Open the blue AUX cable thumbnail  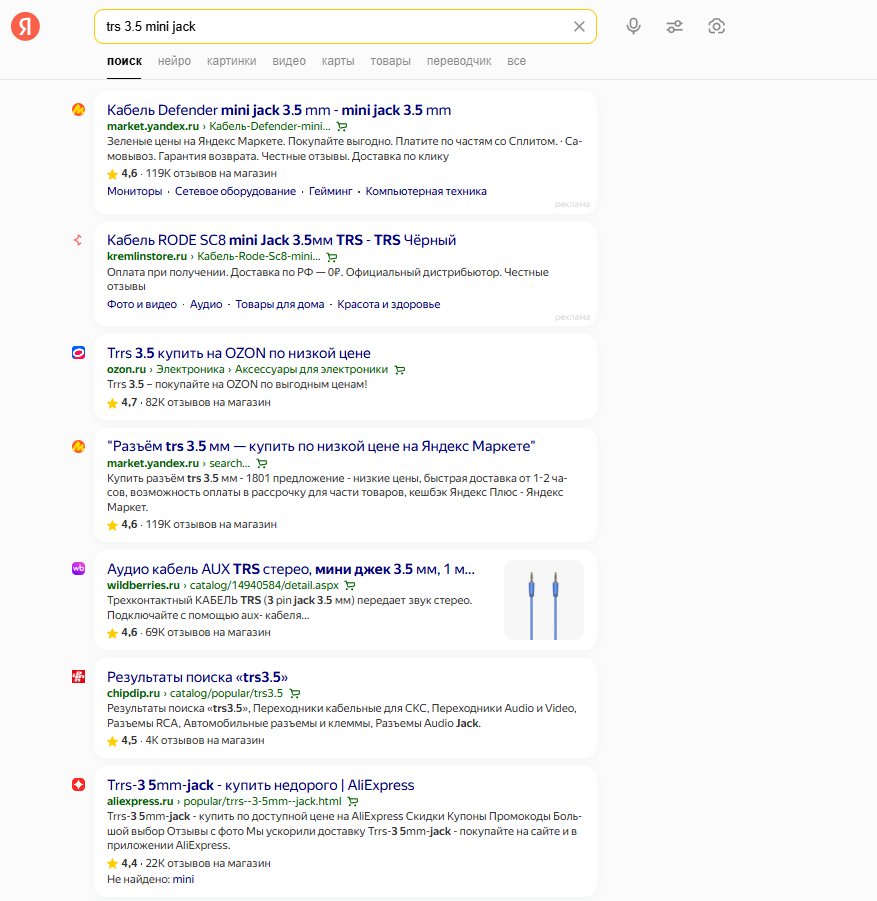pos(544,600)
